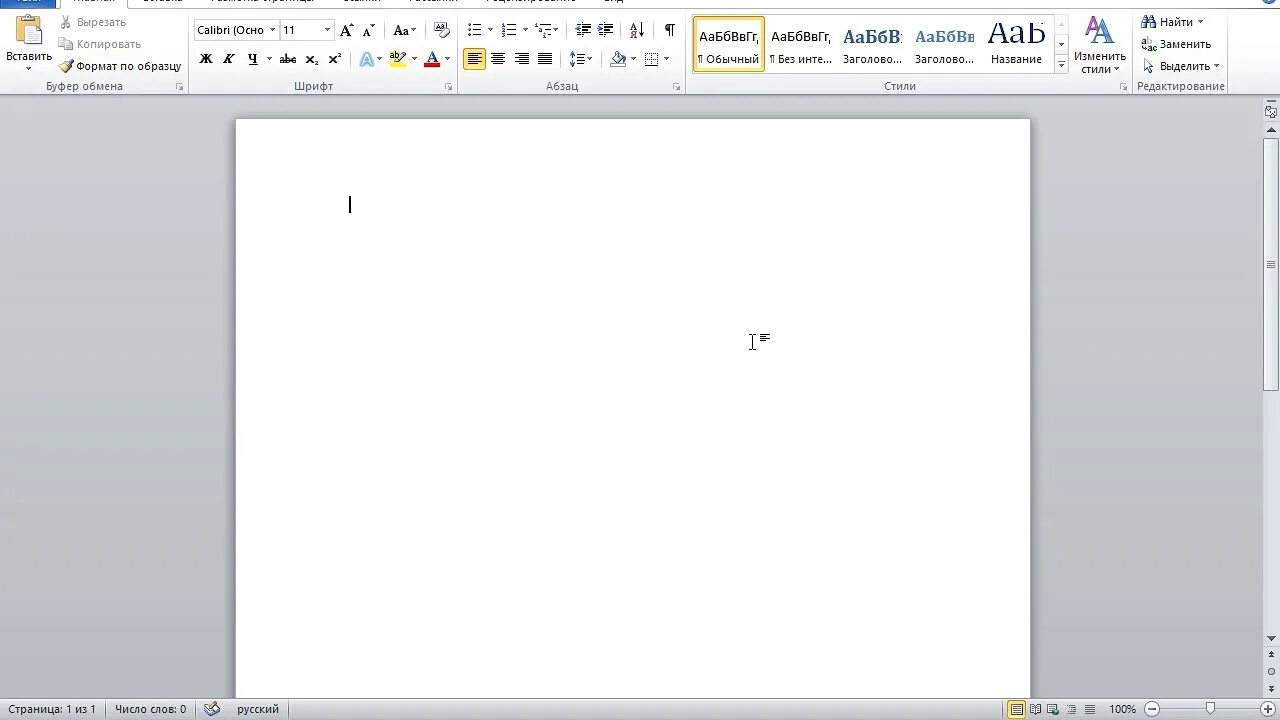Toggle justify text alignment

[x=545, y=59]
